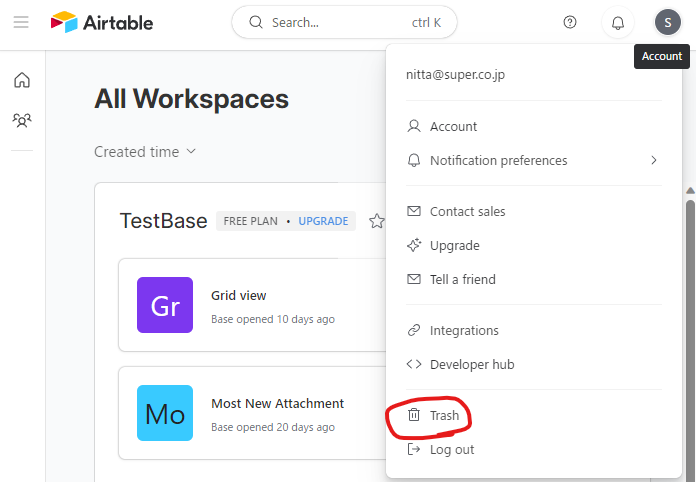Star the TestBase workspace
Image resolution: width=696 pixels, height=482 pixels.
[377, 221]
